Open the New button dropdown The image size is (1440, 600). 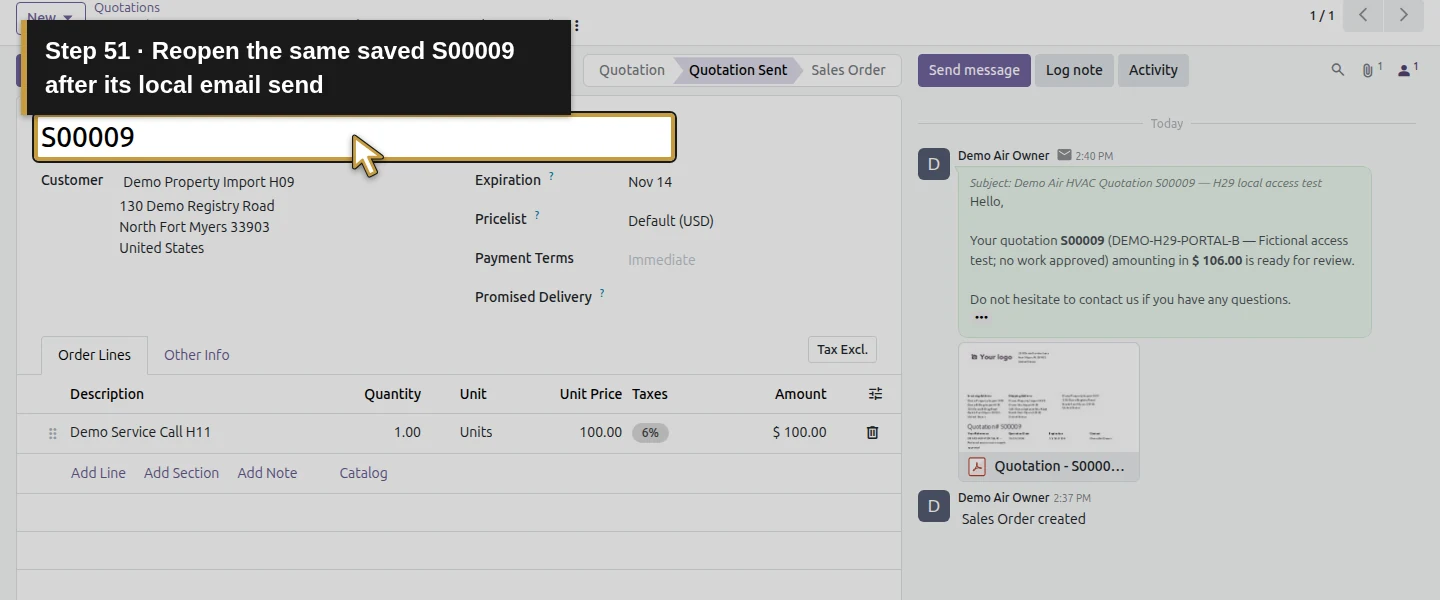68,18
